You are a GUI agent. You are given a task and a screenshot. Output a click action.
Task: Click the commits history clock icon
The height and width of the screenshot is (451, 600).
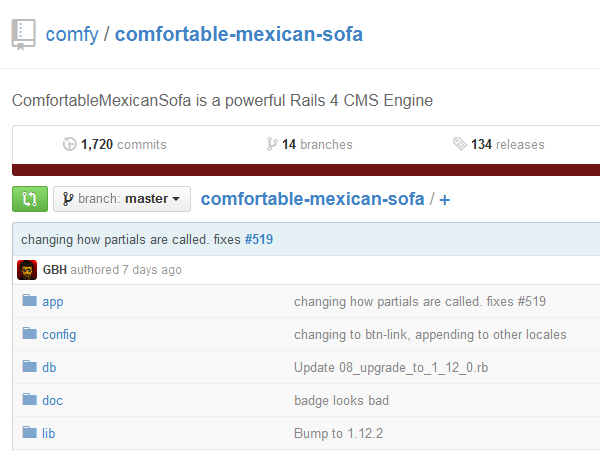click(69, 144)
